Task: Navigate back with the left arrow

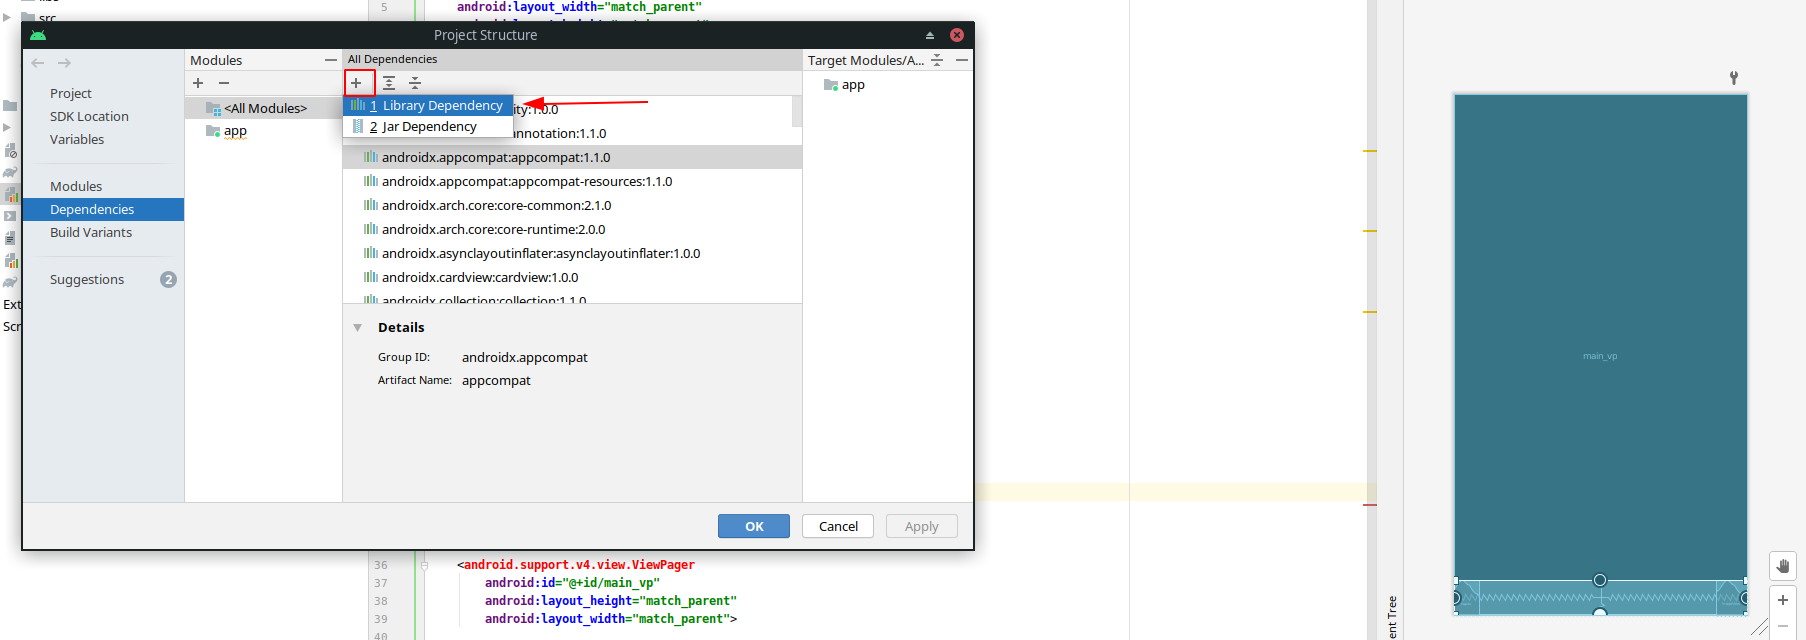Action: 38,63
